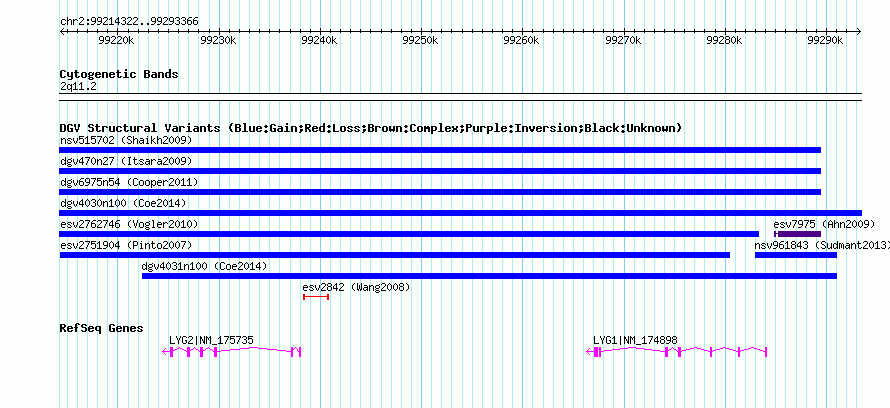Open the esv2762746 (Vogler2010) variant label

[x=129, y=224]
